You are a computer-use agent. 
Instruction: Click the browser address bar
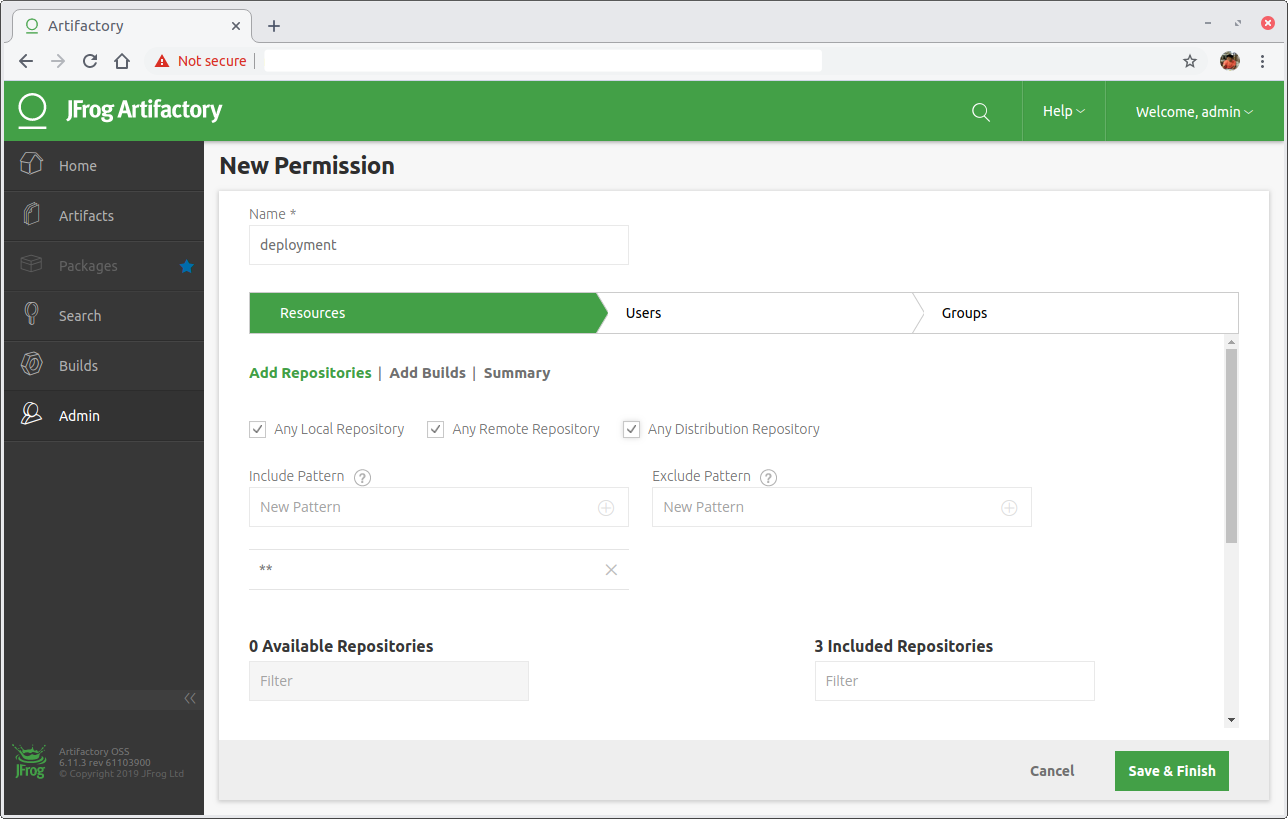(543, 61)
